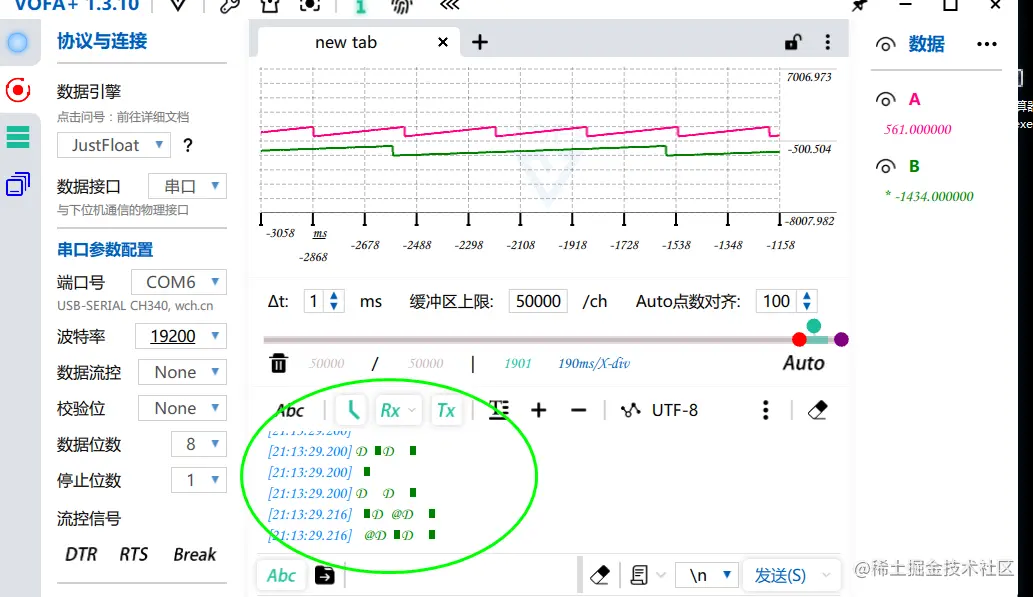Click the 190ms/X-div text

click(x=594, y=363)
